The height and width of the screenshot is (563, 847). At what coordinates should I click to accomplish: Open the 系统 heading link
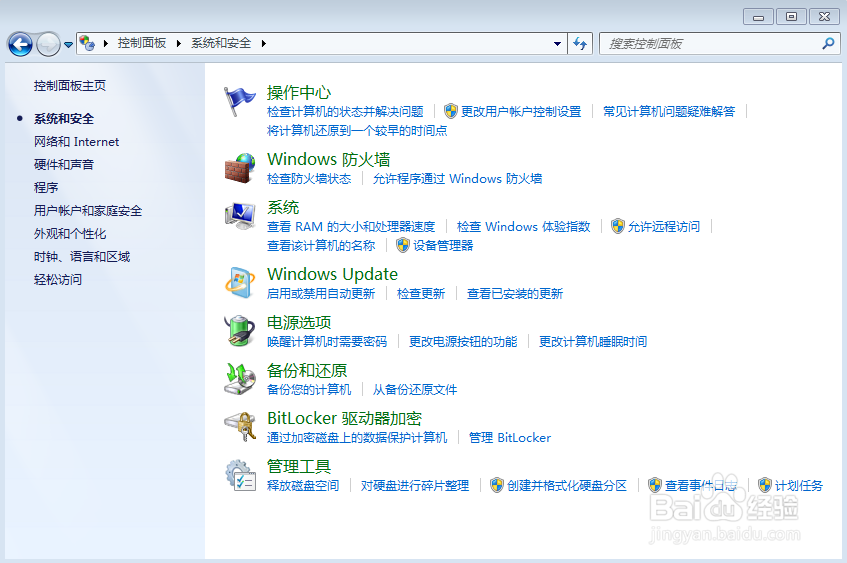coord(283,207)
